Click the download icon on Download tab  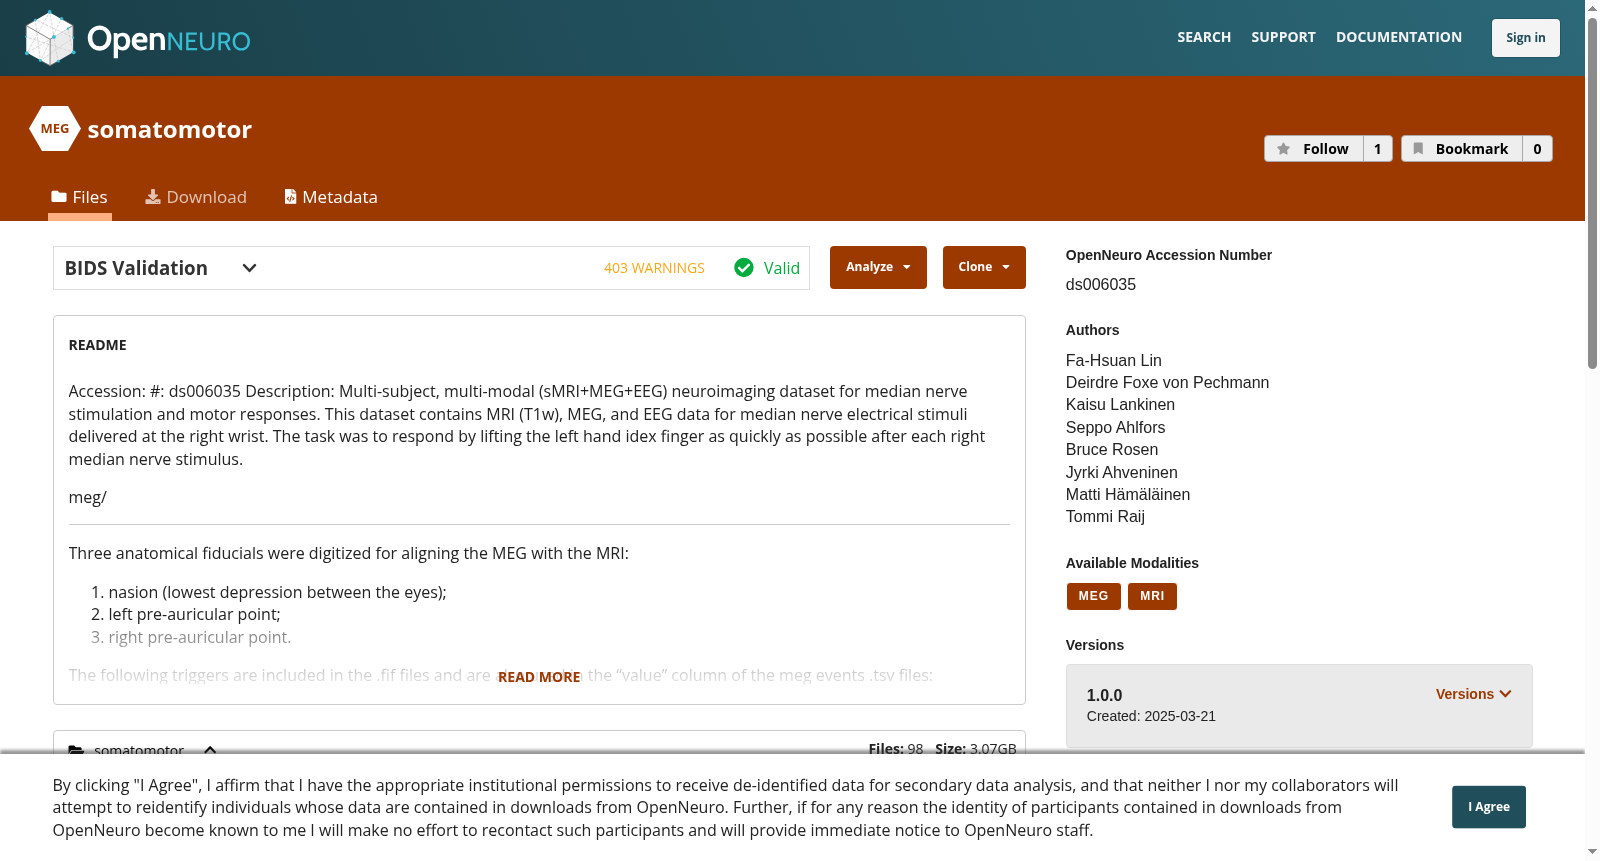pyautogui.click(x=153, y=197)
